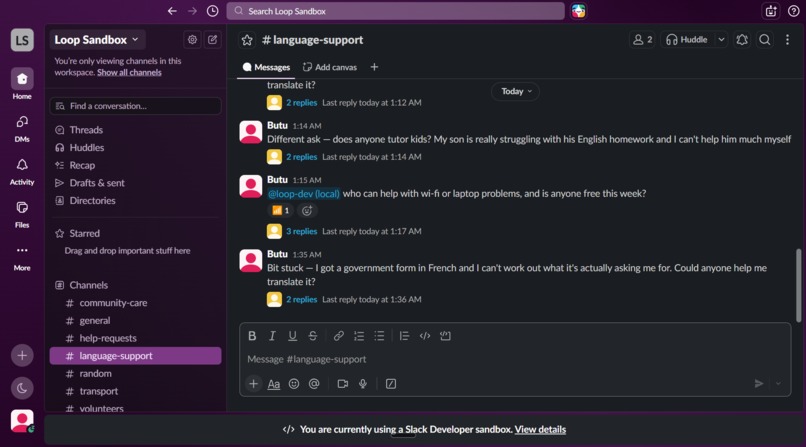Open history clock icon
The width and height of the screenshot is (806, 447).
coord(212,11)
